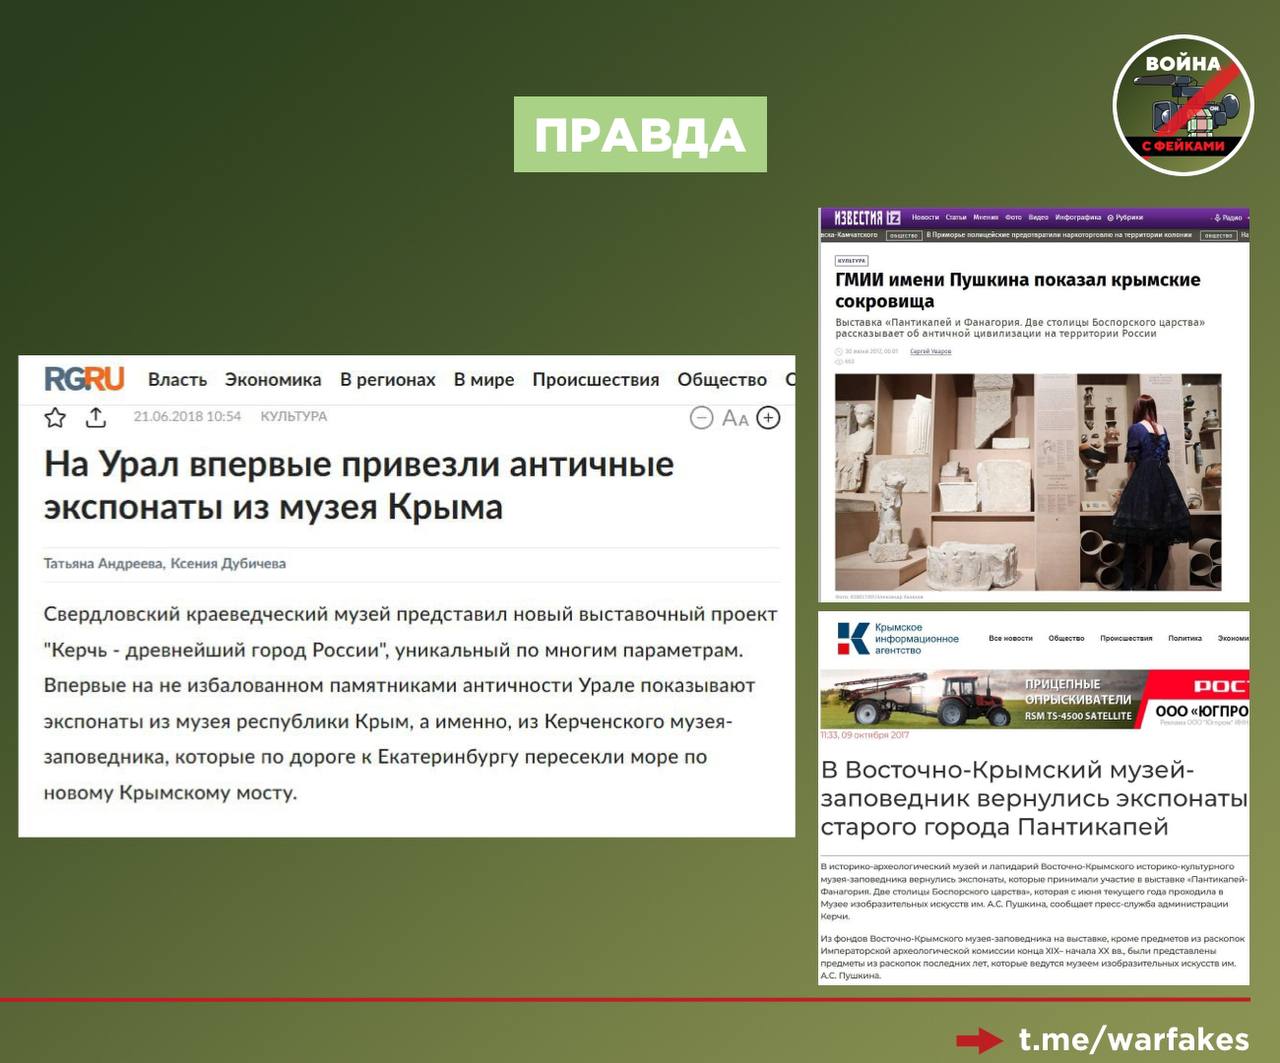Click the Война с фейками round logo

click(1183, 105)
